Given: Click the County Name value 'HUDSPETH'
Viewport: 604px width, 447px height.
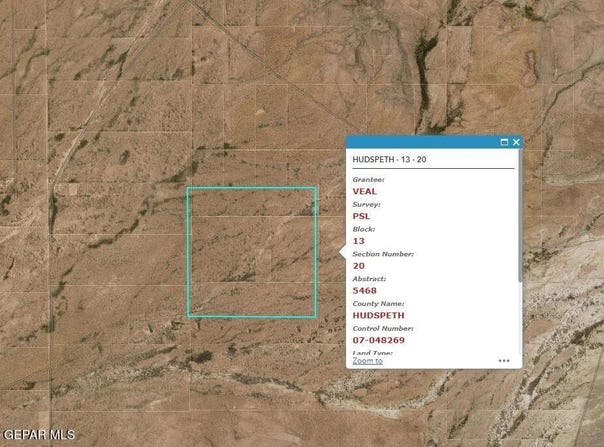Looking at the screenshot, I should tap(378, 315).
